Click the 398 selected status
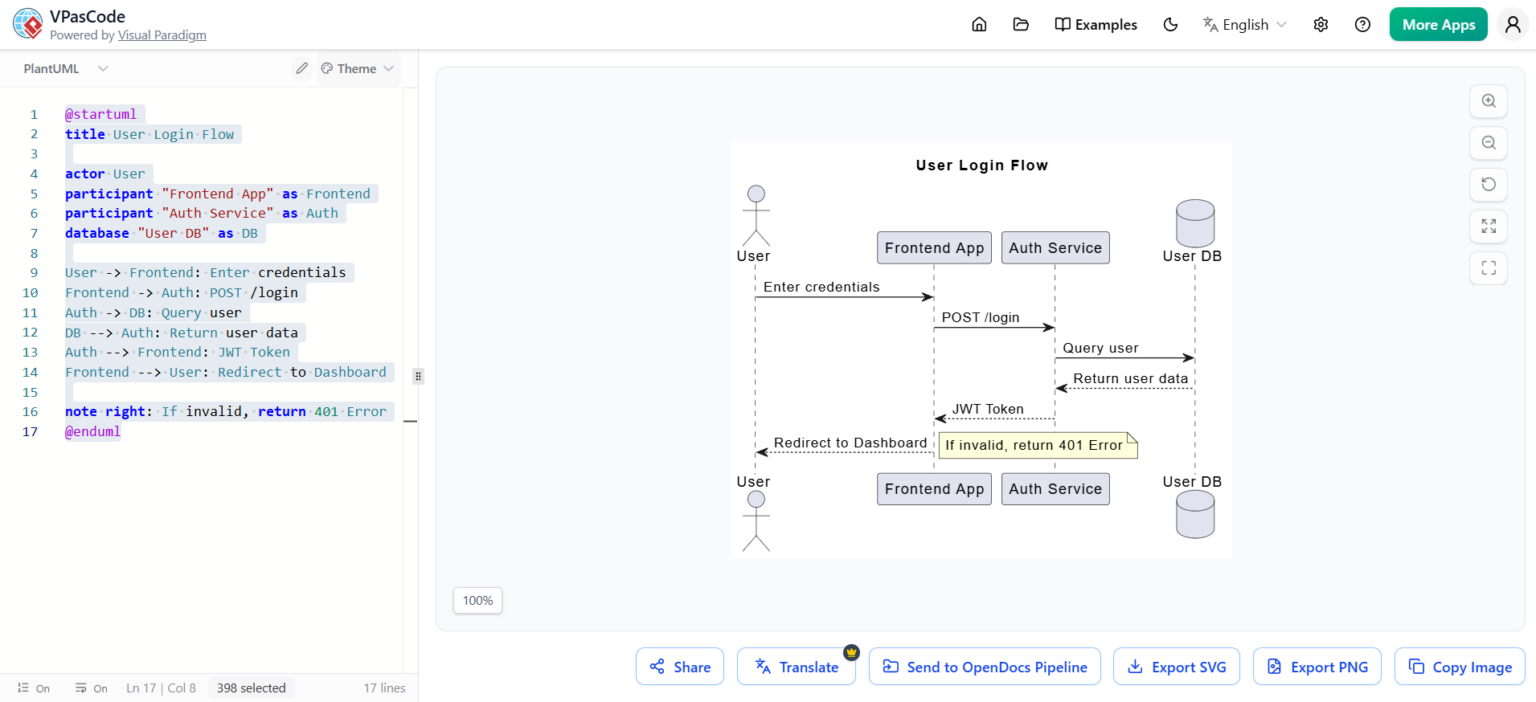The image size is (1536, 702). click(251, 688)
